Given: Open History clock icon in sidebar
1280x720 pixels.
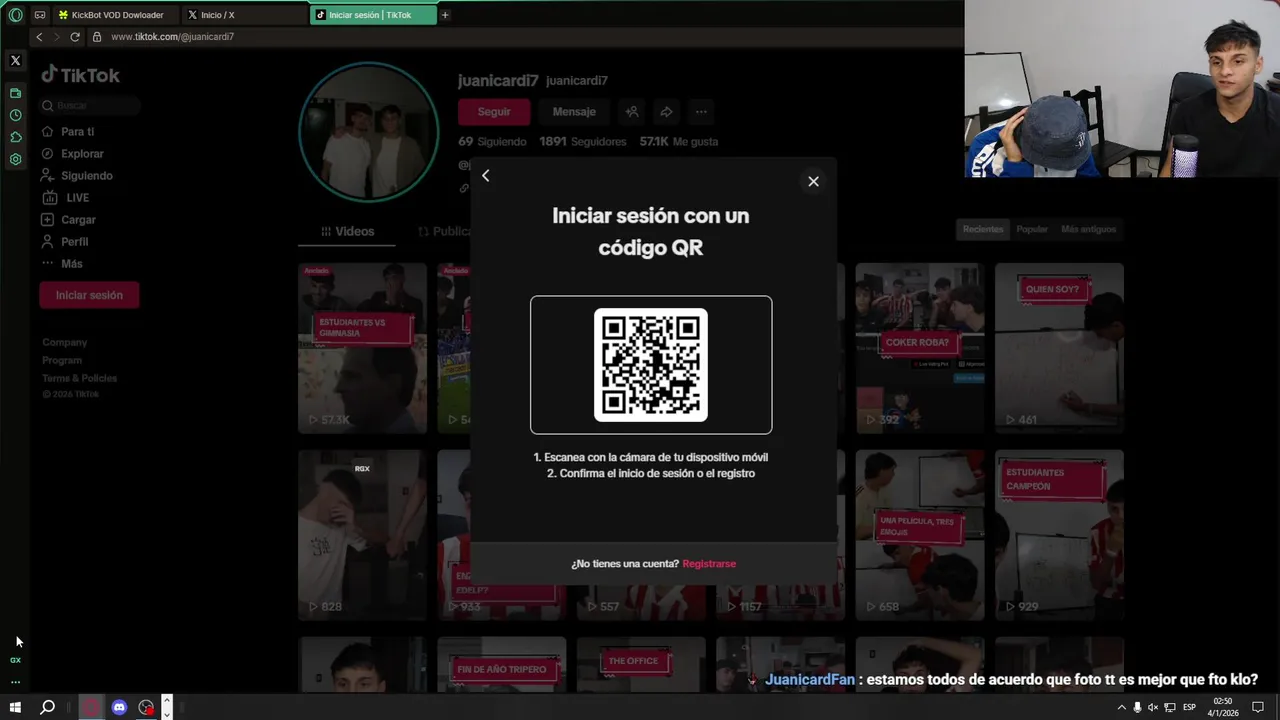Looking at the screenshot, I should (x=15, y=115).
